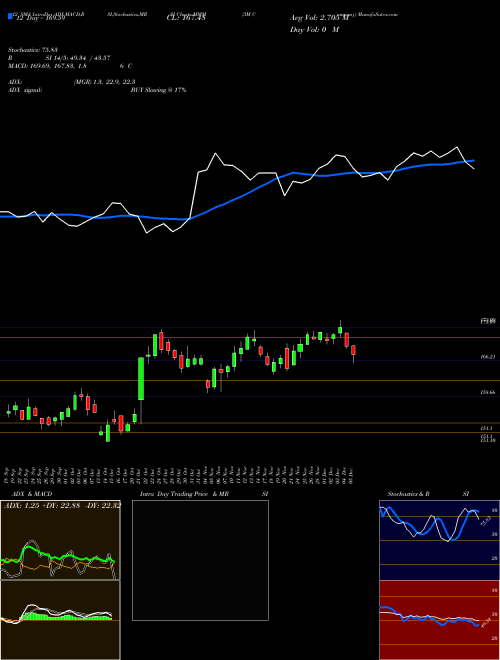
Task: Click the 'Stochastics & R SI' panel title
Action: (x=428, y=494)
